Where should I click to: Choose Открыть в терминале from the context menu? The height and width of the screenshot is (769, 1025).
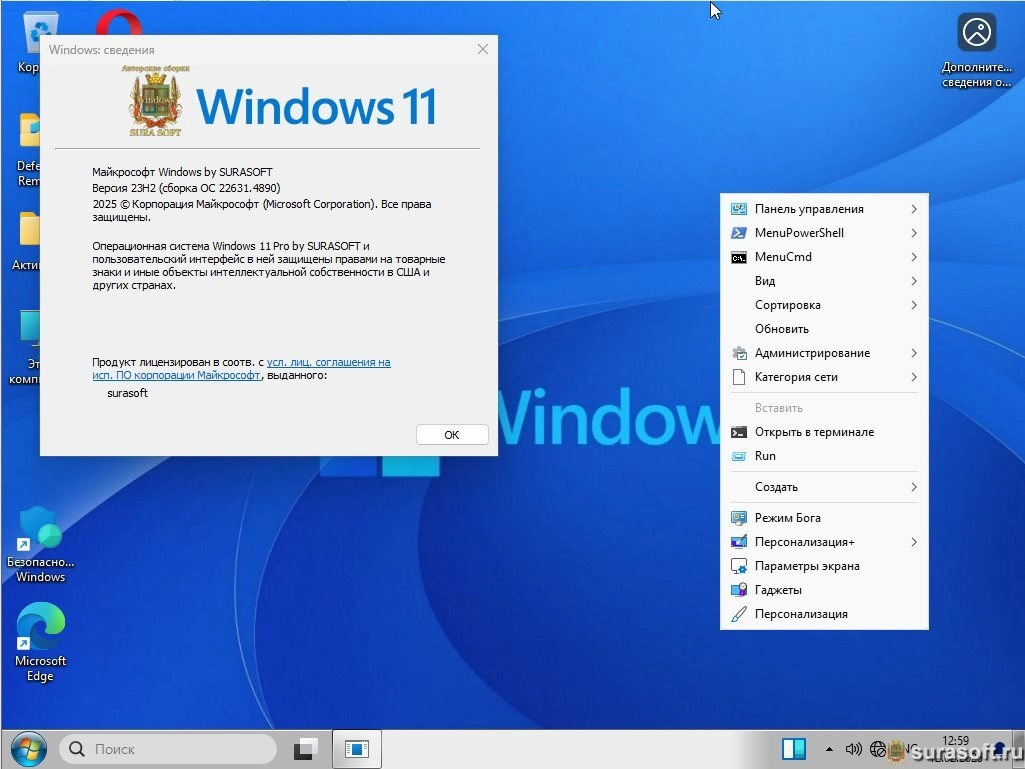(x=824, y=432)
